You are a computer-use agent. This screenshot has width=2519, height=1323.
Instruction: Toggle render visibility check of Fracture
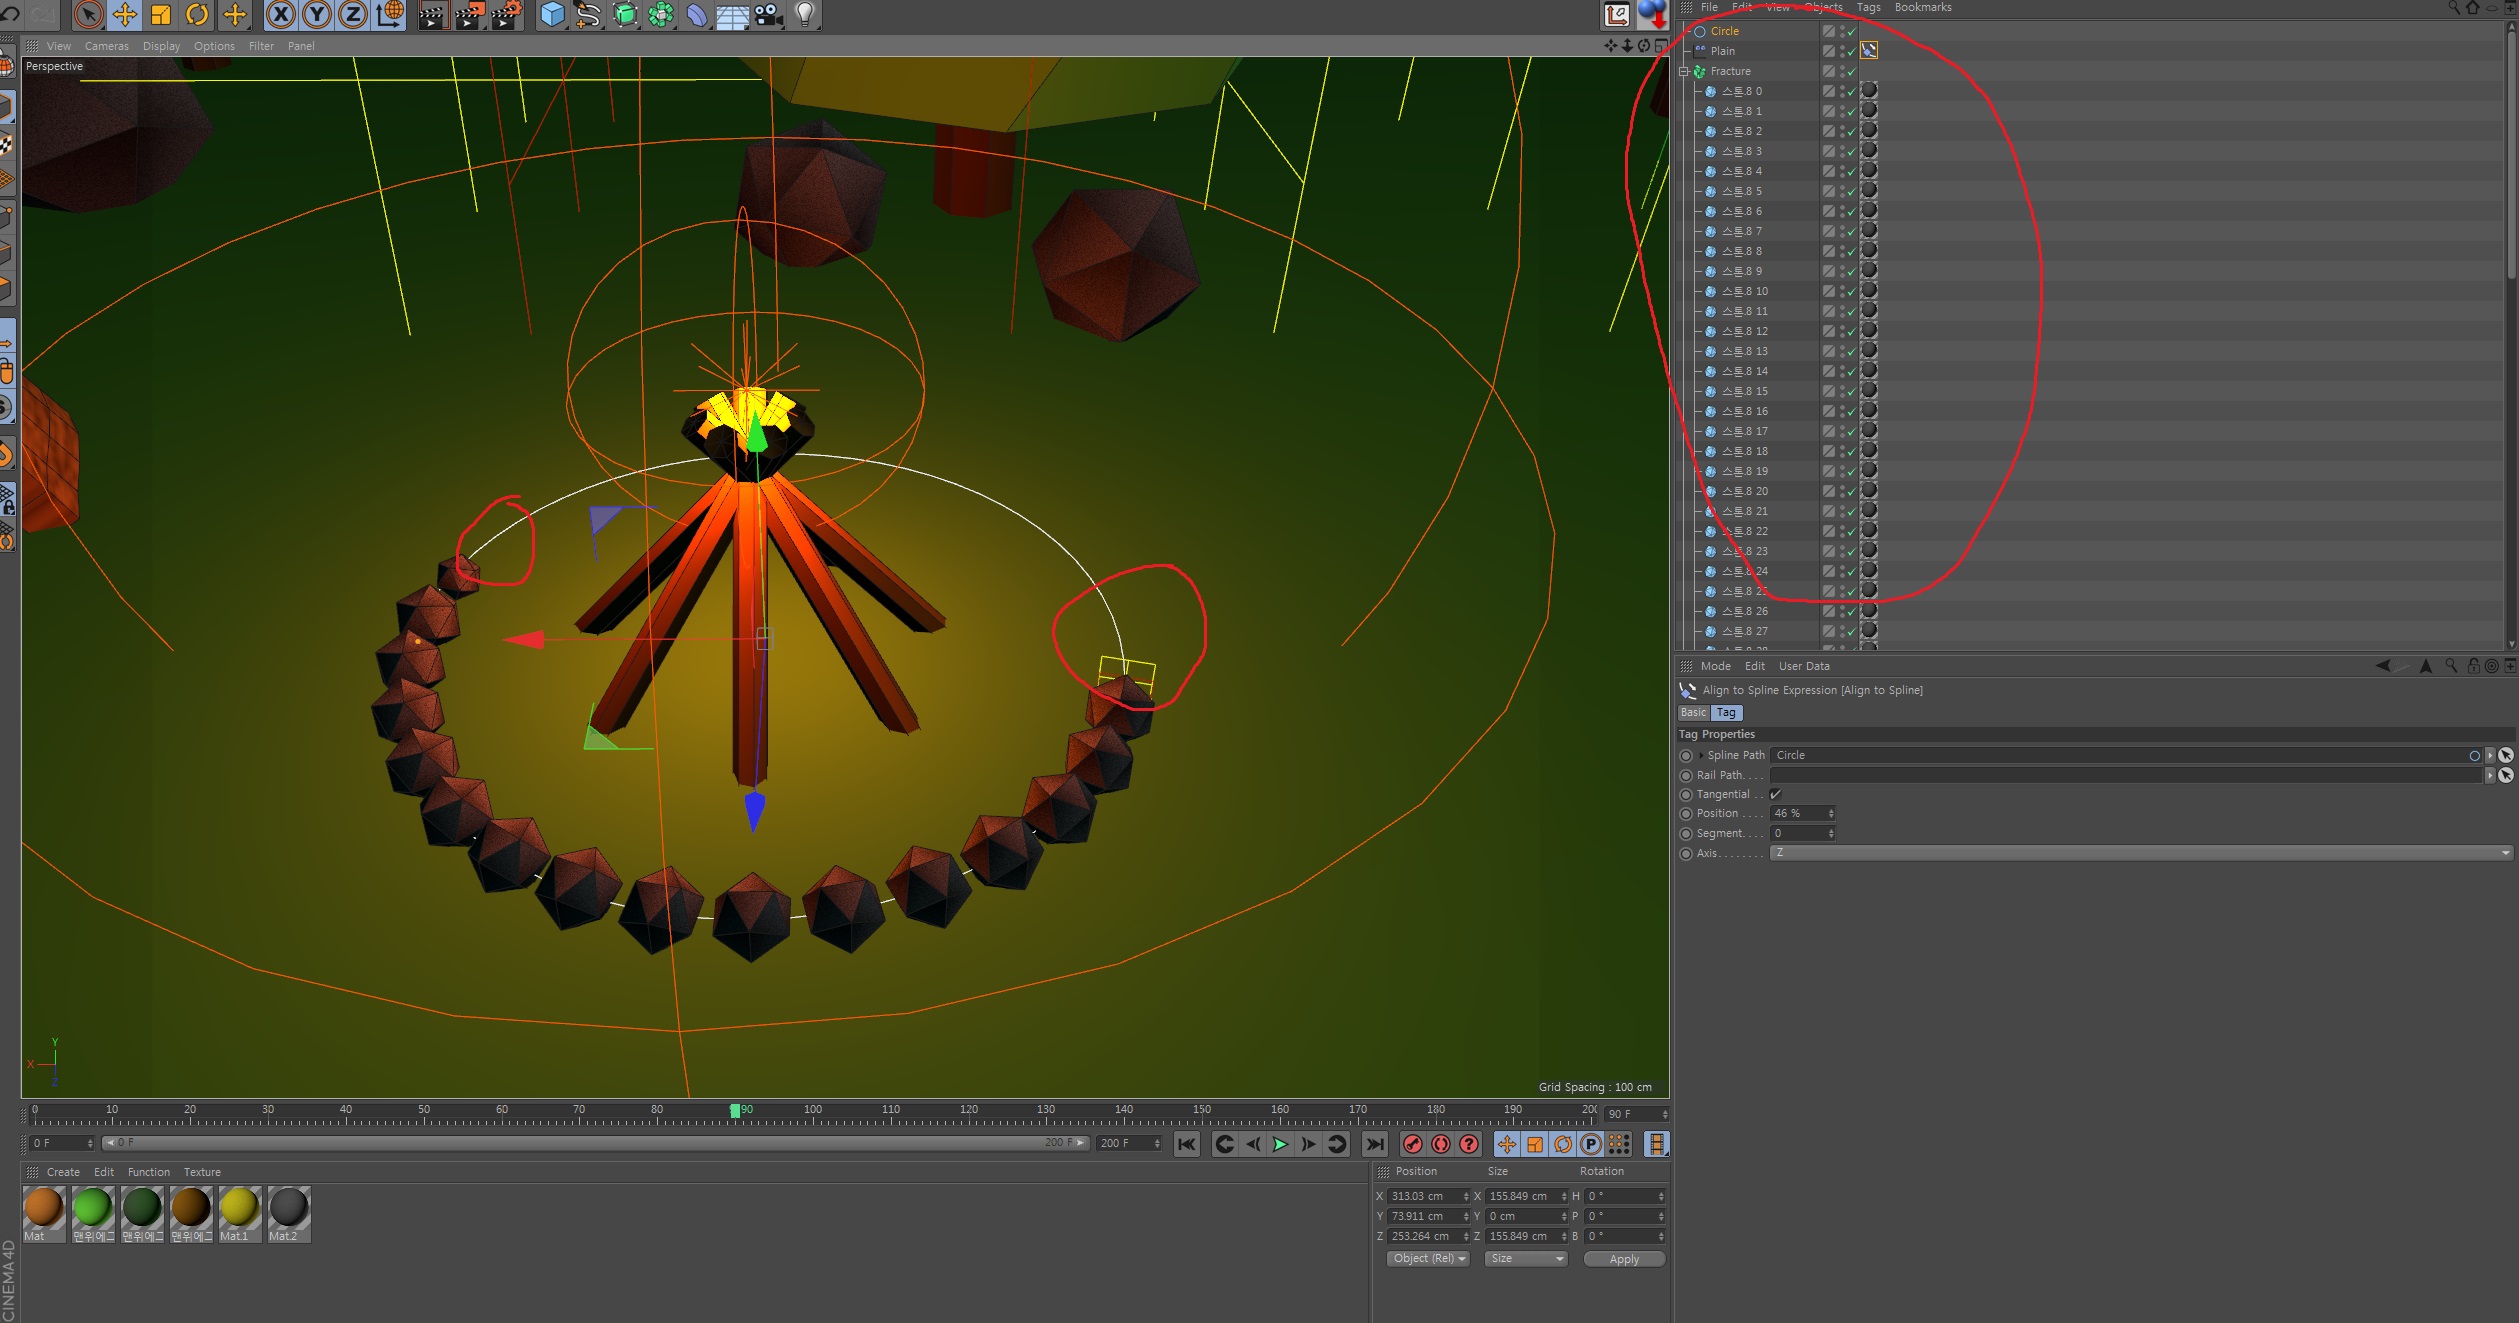click(x=1851, y=72)
